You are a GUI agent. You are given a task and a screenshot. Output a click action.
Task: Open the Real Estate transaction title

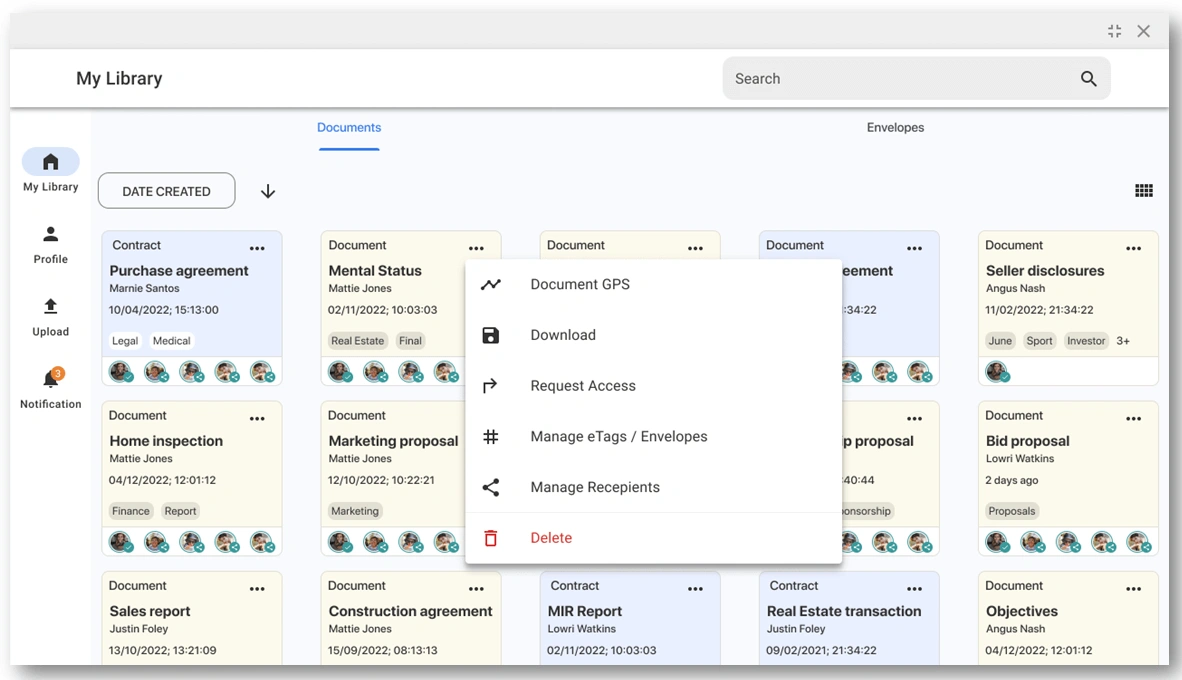844,611
